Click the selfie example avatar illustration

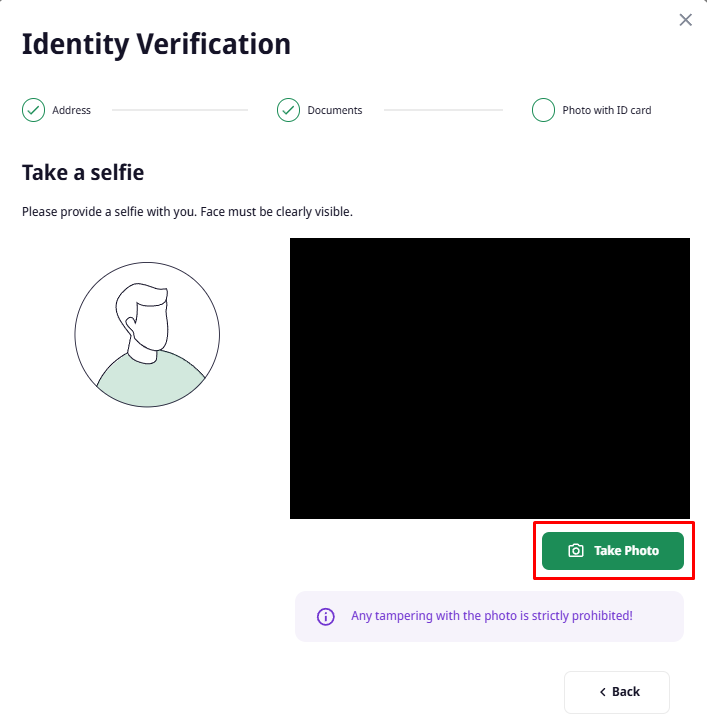pyautogui.click(x=147, y=334)
